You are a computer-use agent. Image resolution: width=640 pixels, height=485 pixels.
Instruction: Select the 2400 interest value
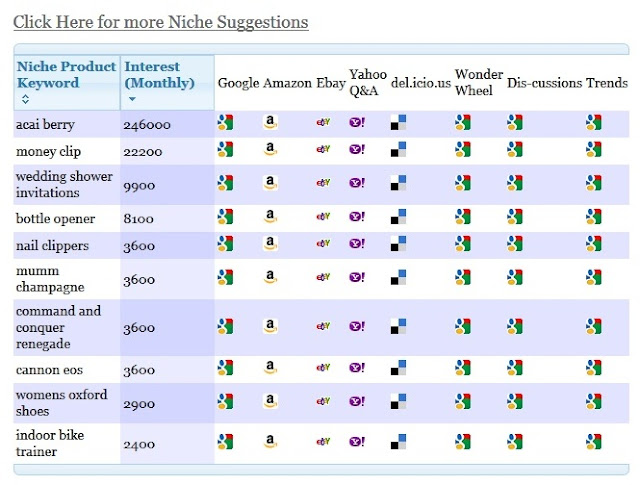tap(139, 445)
